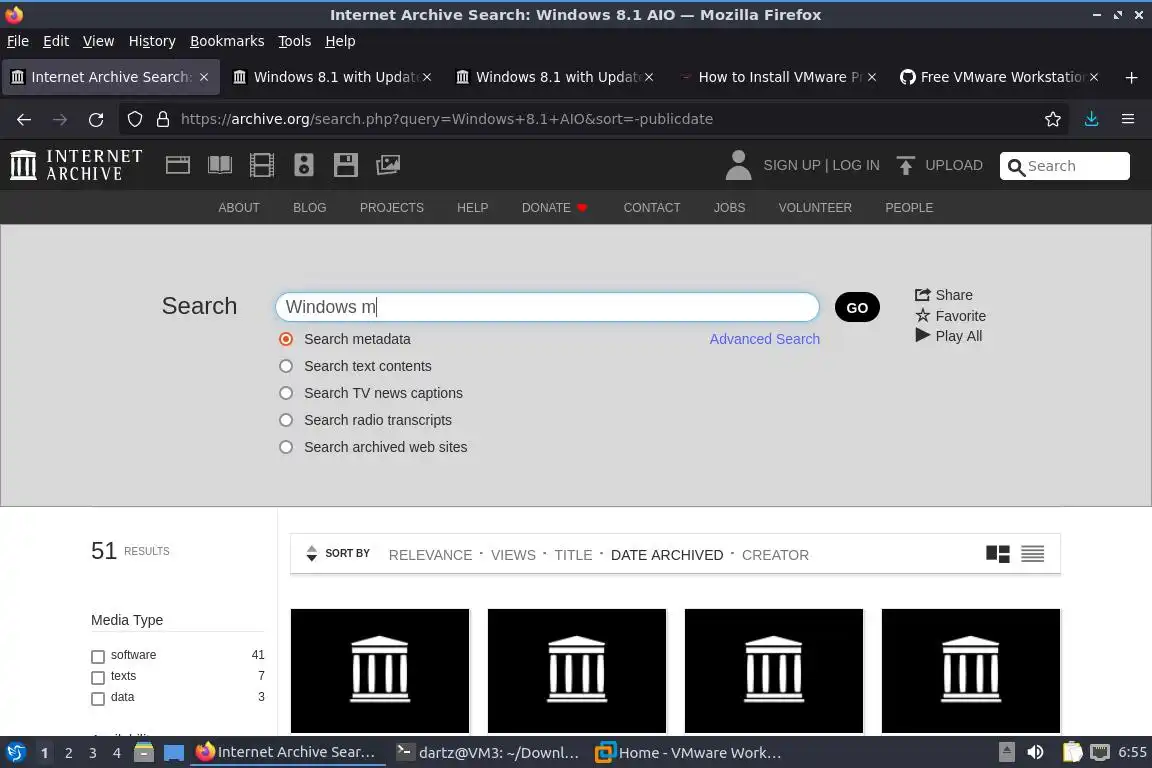1152x768 pixels.
Task: Toggle the sort direction arrows
Action: pyautogui.click(x=312, y=553)
